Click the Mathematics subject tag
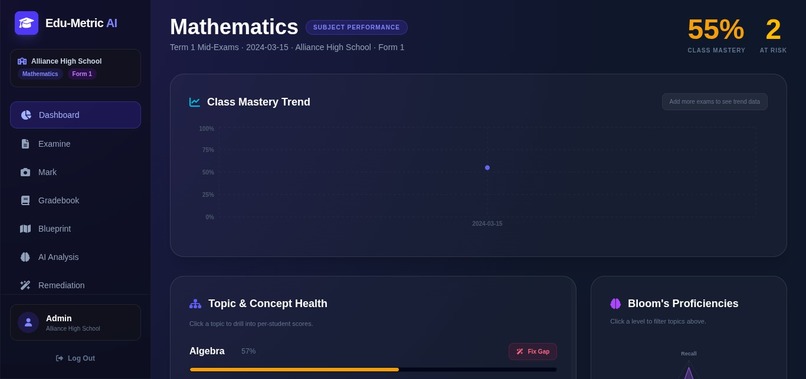 (40, 74)
